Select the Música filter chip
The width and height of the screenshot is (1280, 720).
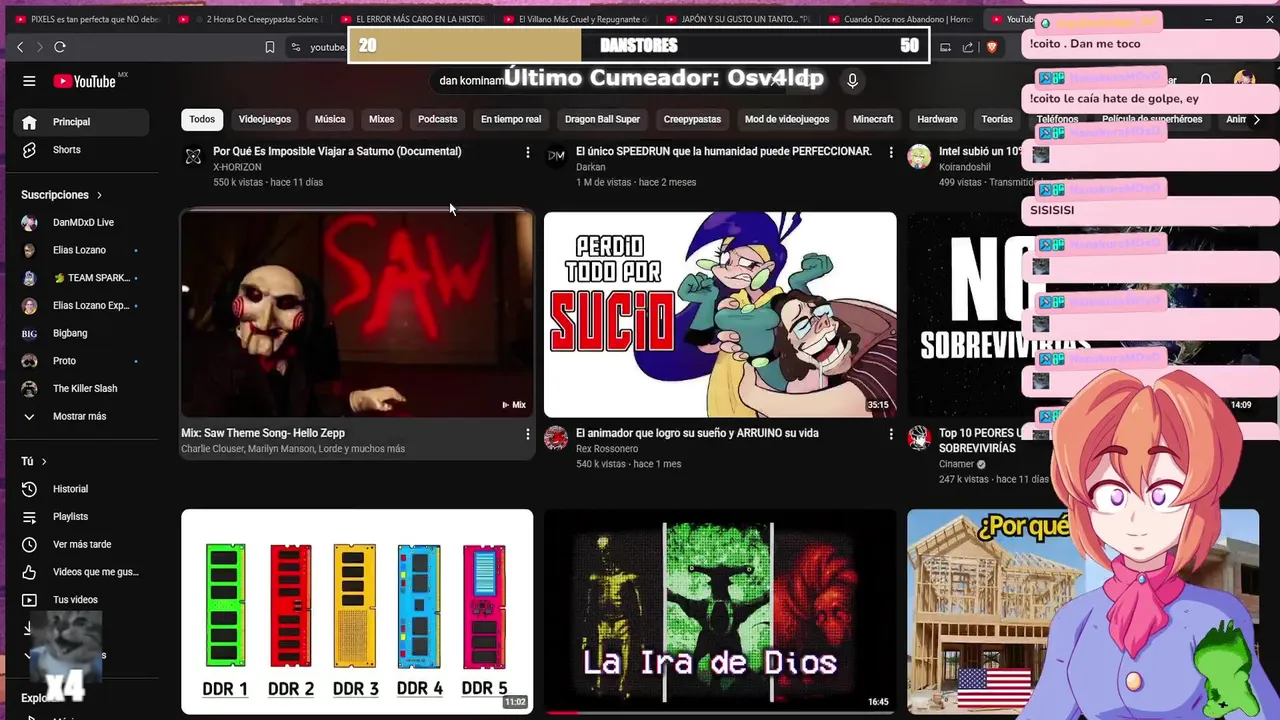click(x=330, y=119)
